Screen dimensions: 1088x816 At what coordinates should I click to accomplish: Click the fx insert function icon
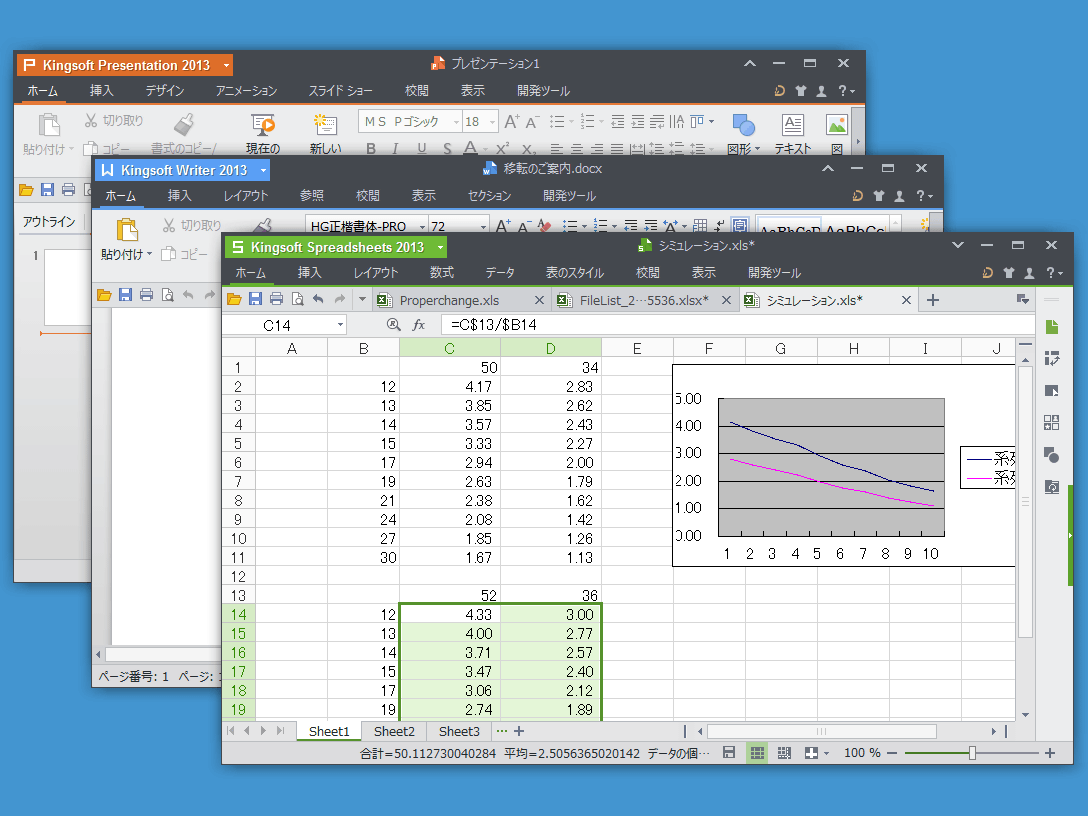(x=418, y=325)
